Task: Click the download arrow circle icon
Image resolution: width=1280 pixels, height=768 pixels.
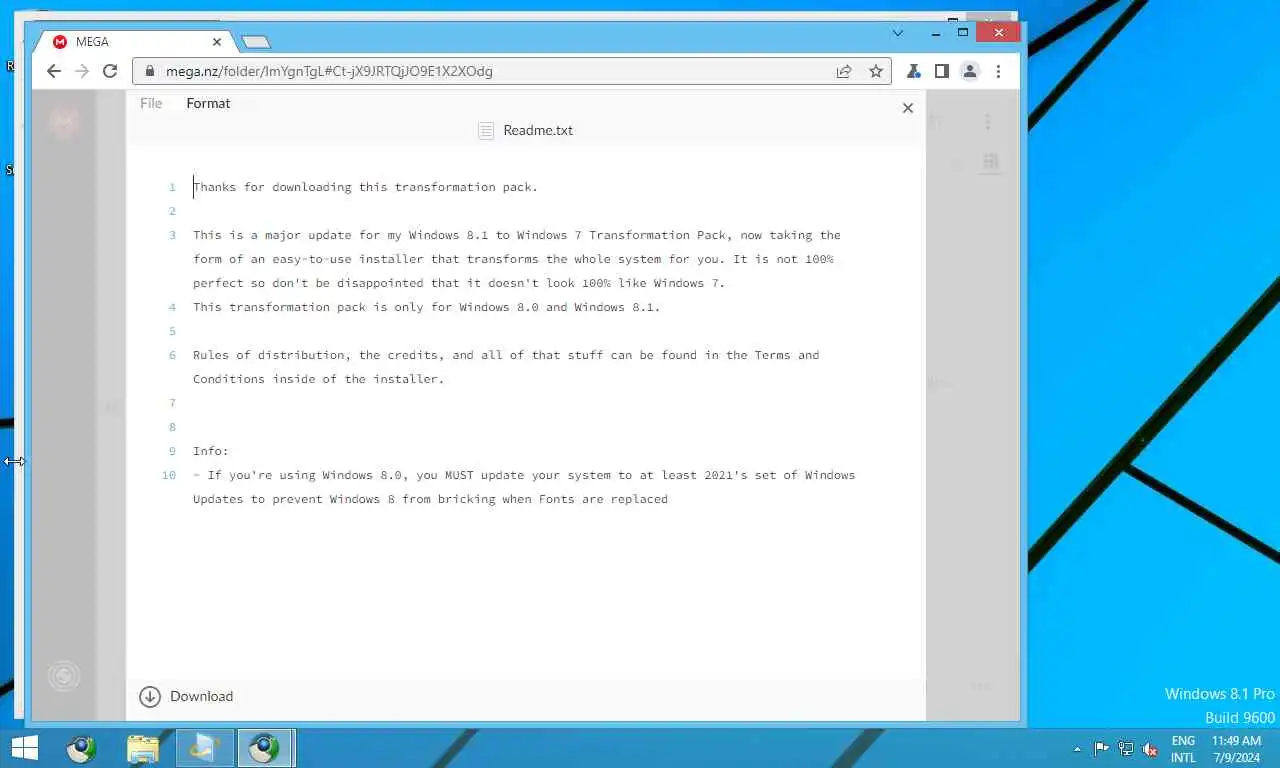Action: (150, 697)
